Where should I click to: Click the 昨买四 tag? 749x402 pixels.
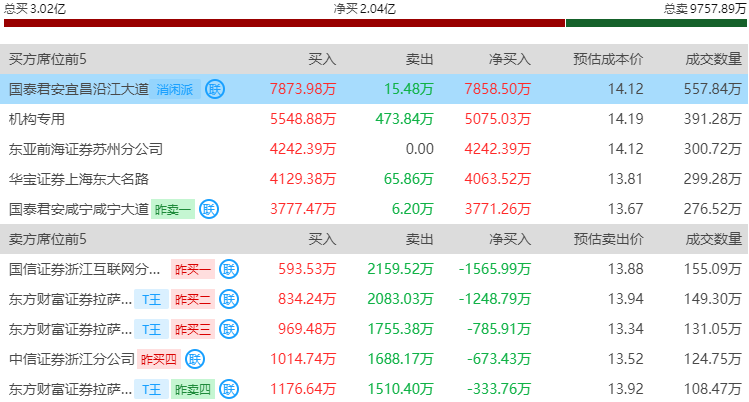tap(159, 360)
